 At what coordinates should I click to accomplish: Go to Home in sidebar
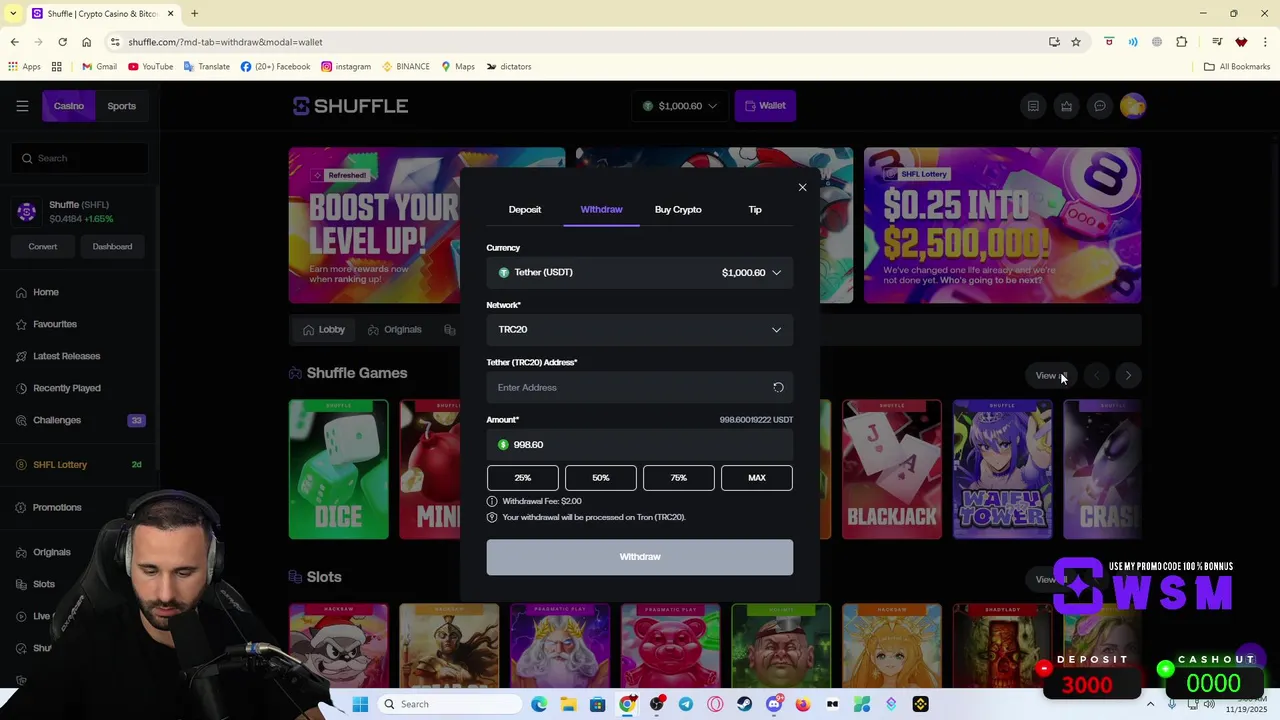pyautogui.click(x=46, y=292)
